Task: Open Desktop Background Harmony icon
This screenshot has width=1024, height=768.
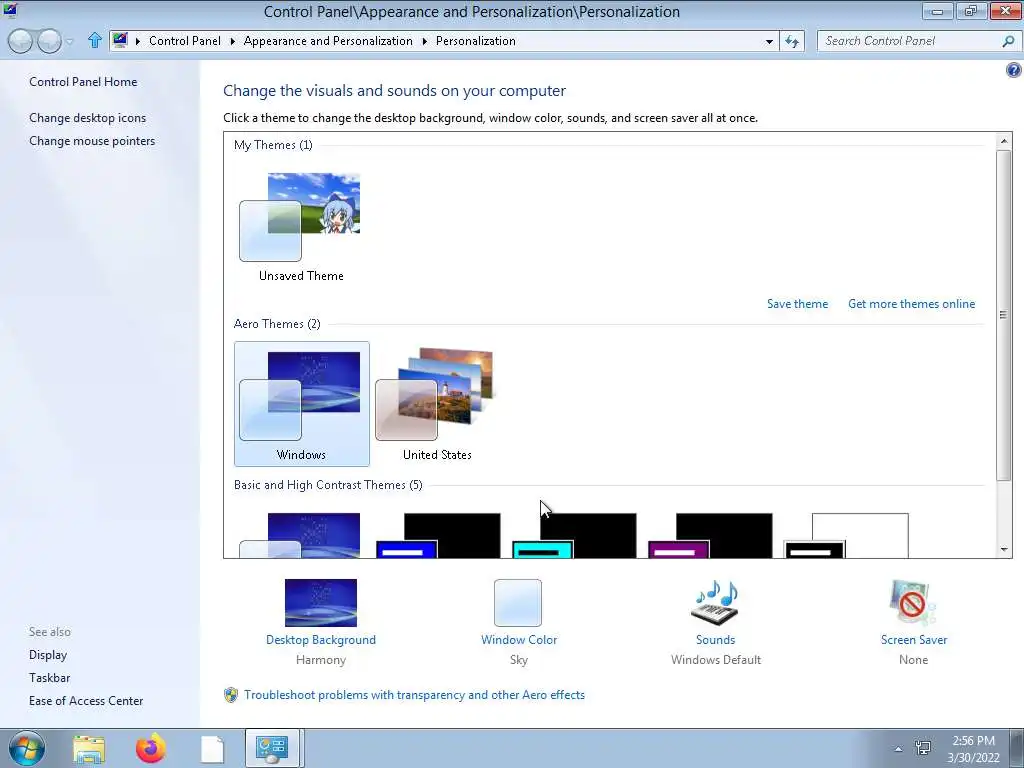Action: point(321,603)
